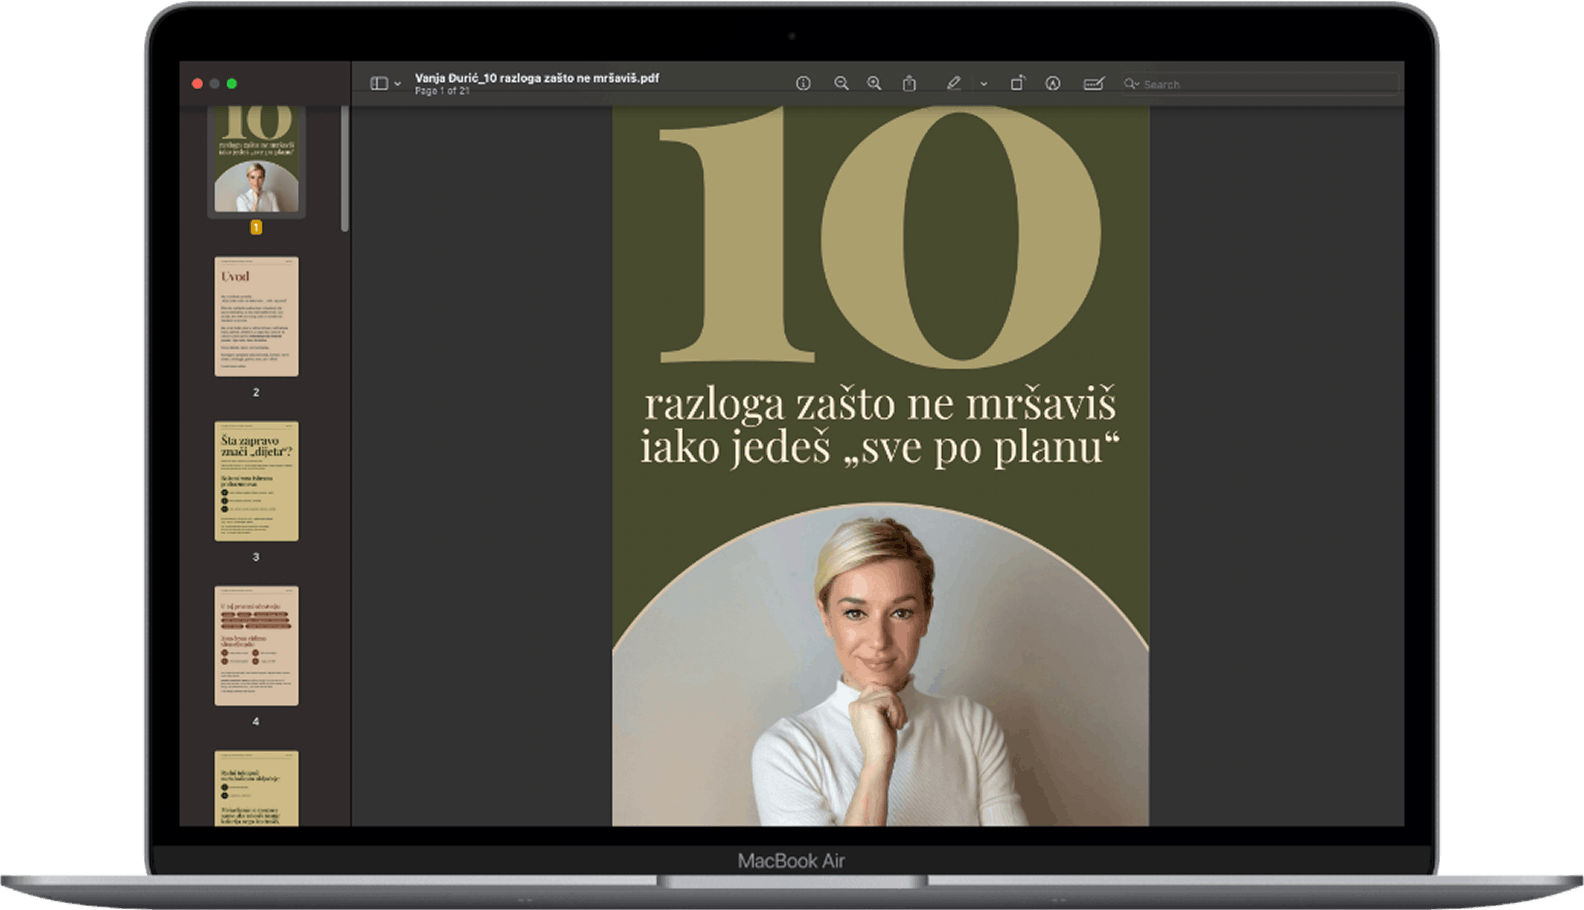This screenshot has width=1584, height=910.
Task: Show the Markup toolbar
Action: (x=1053, y=84)
